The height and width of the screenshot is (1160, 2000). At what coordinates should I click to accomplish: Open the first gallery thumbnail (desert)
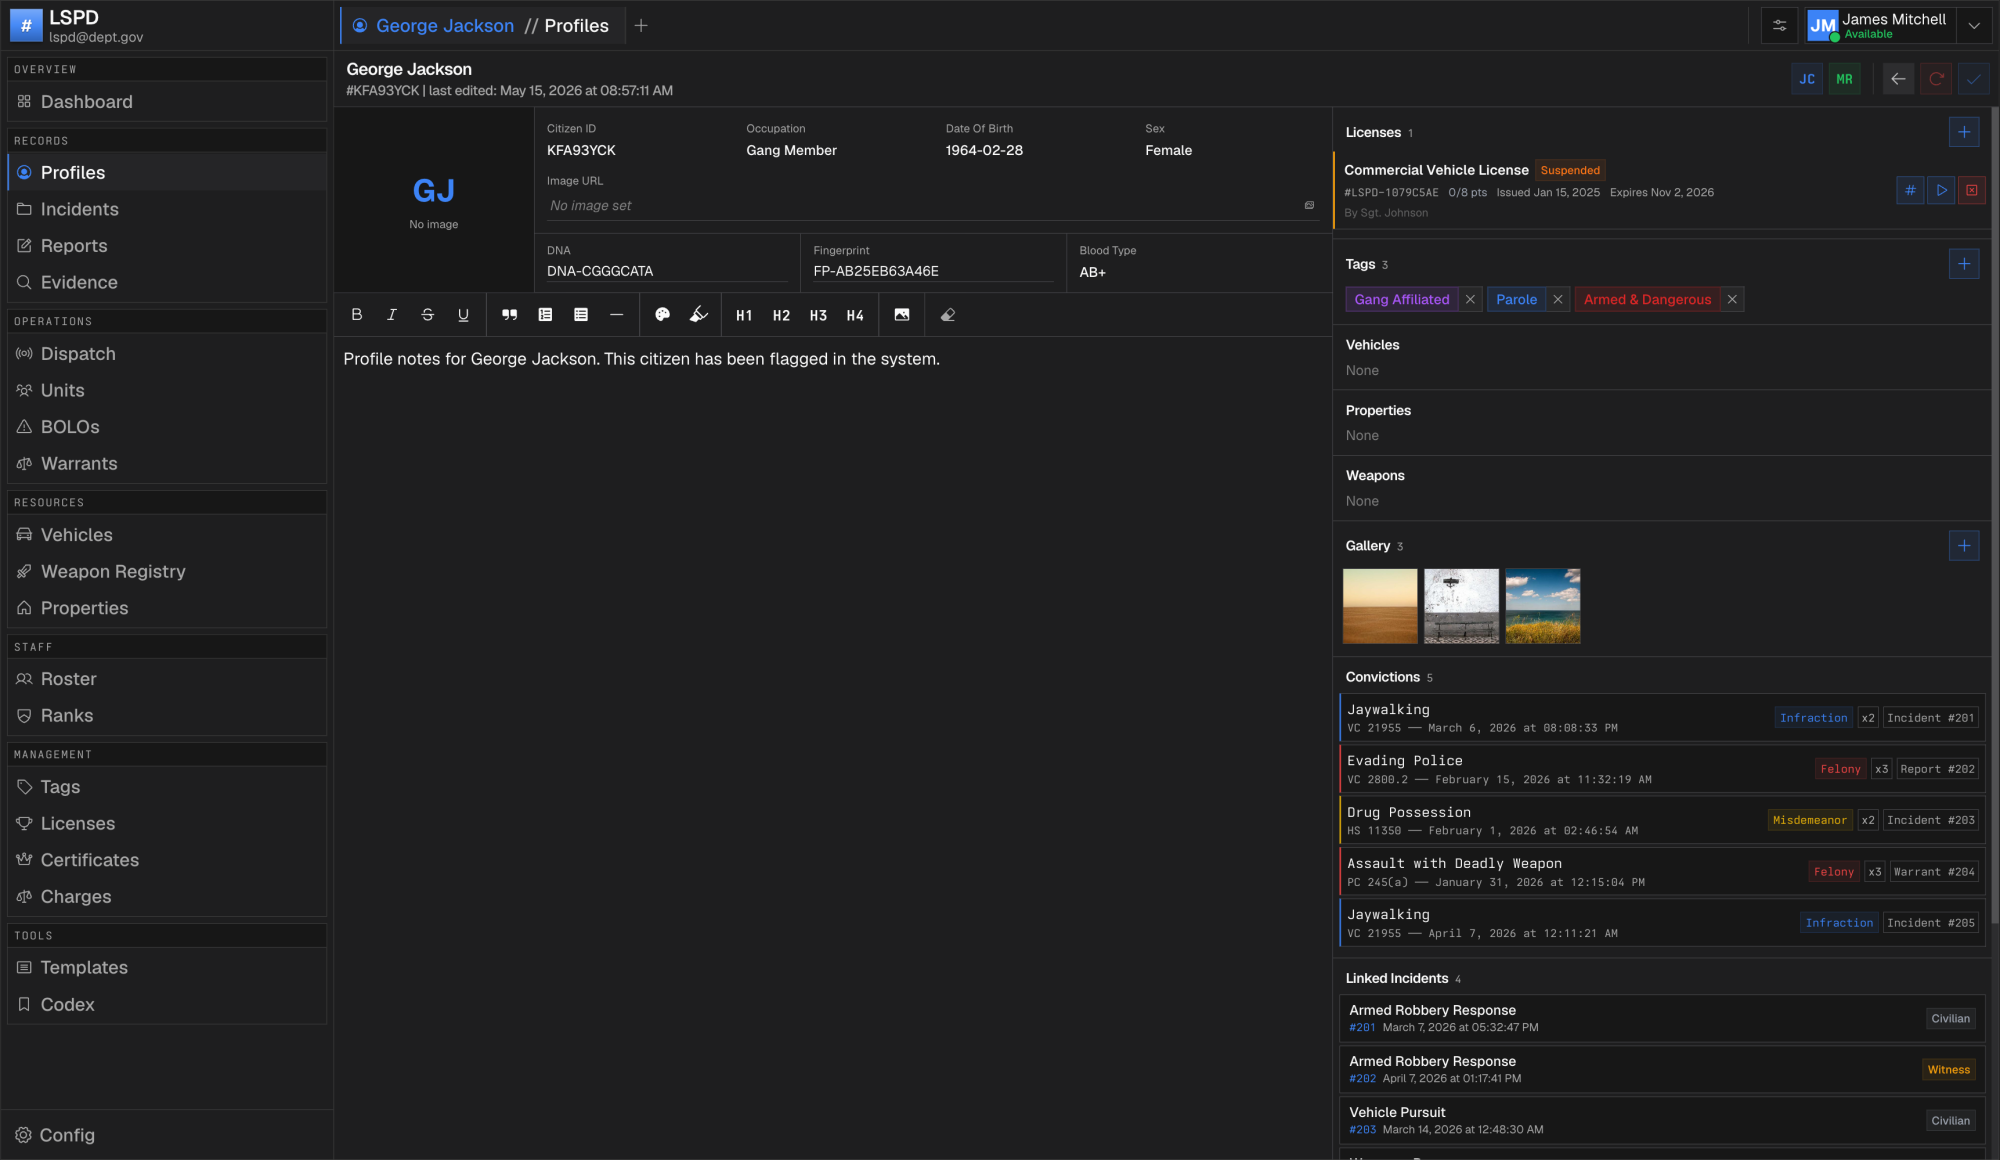tap(1380, 606)
